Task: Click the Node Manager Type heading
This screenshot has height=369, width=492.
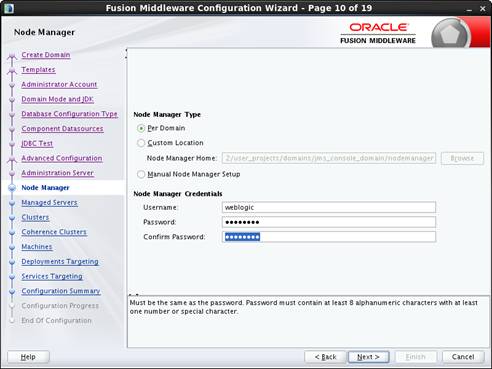Action: [167, 115]
